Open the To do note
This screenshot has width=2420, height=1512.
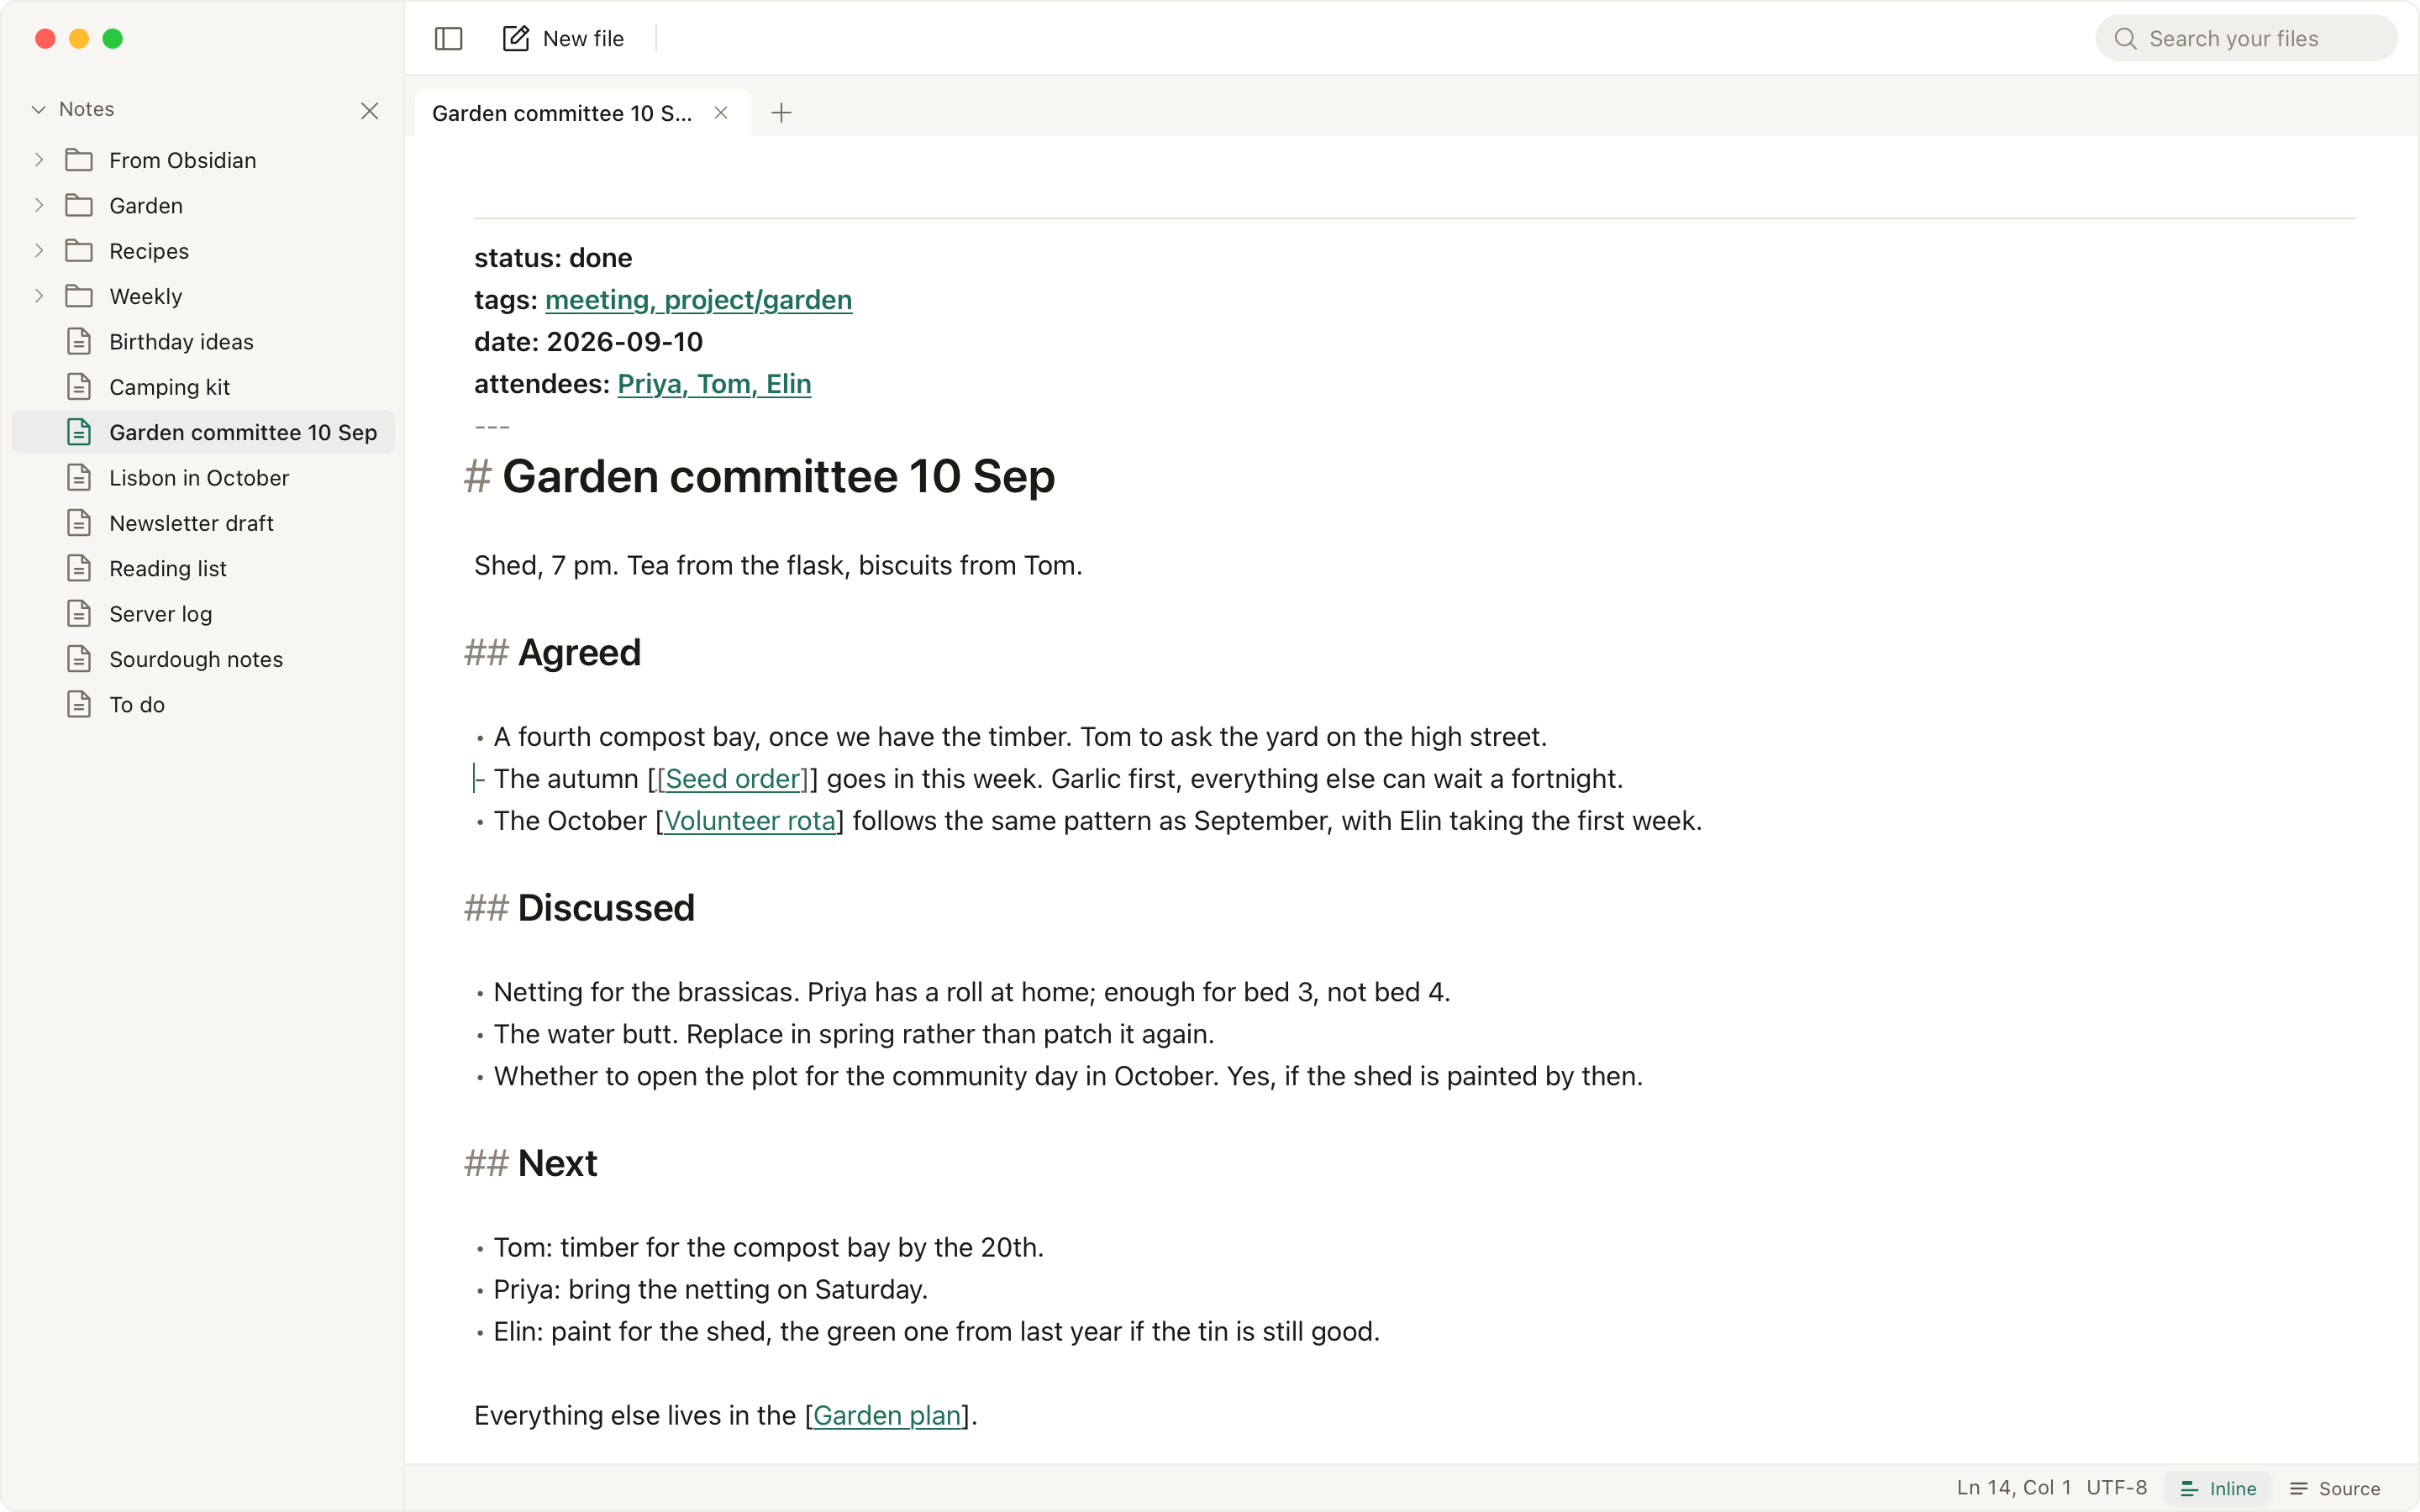(203, 704)
